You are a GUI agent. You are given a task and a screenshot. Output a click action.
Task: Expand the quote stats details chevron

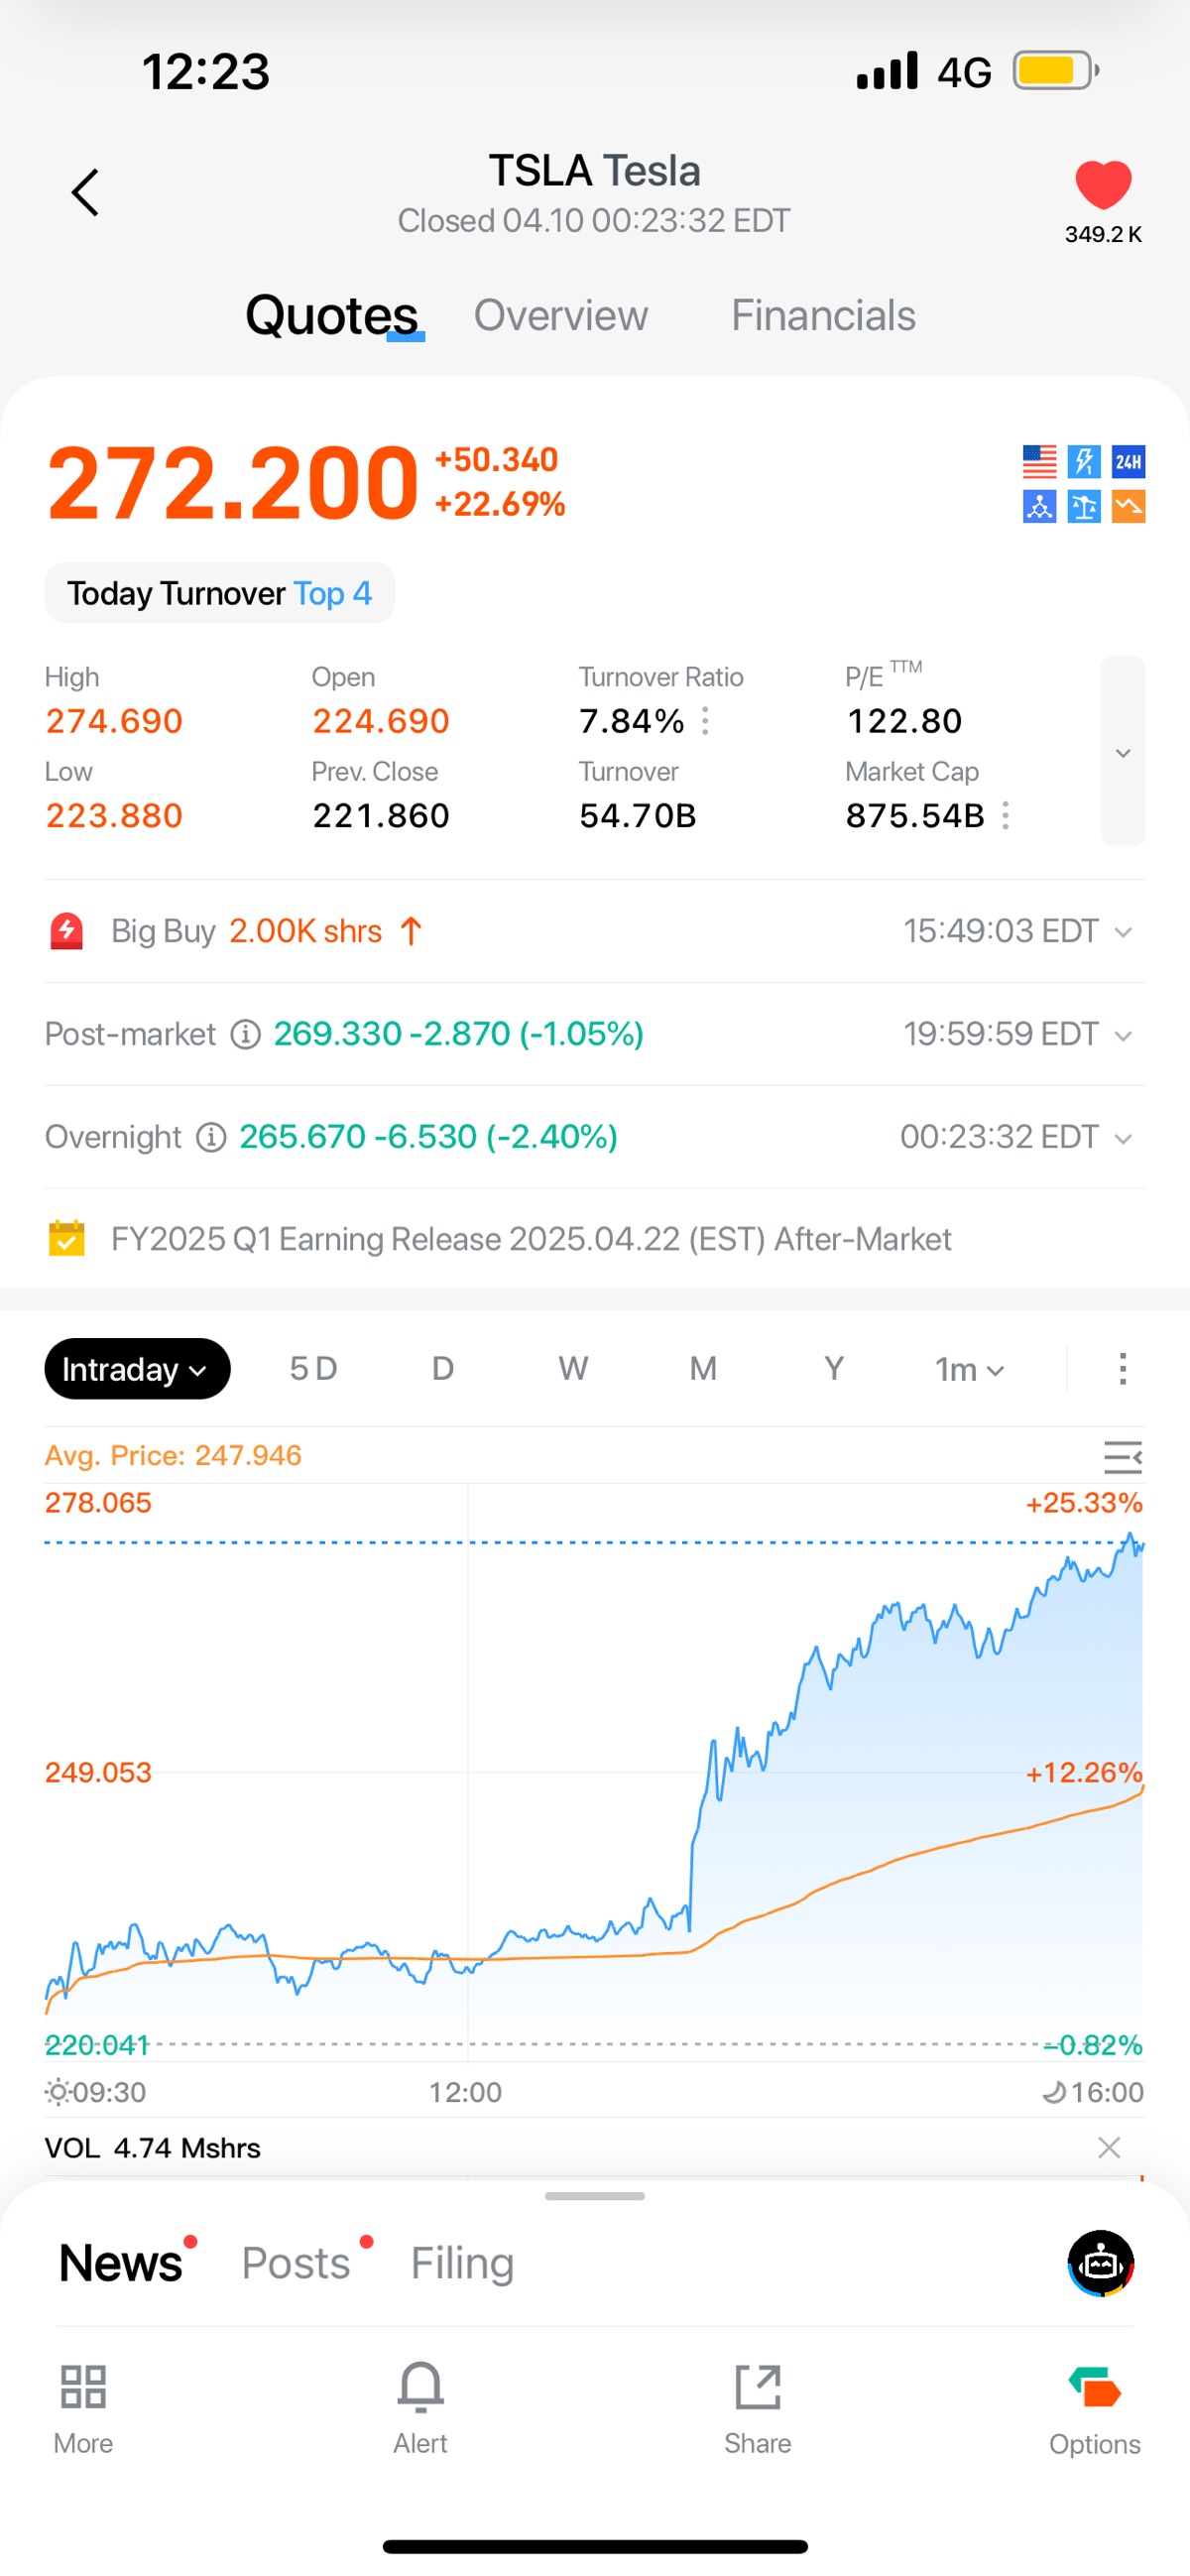coord(1122,752)
